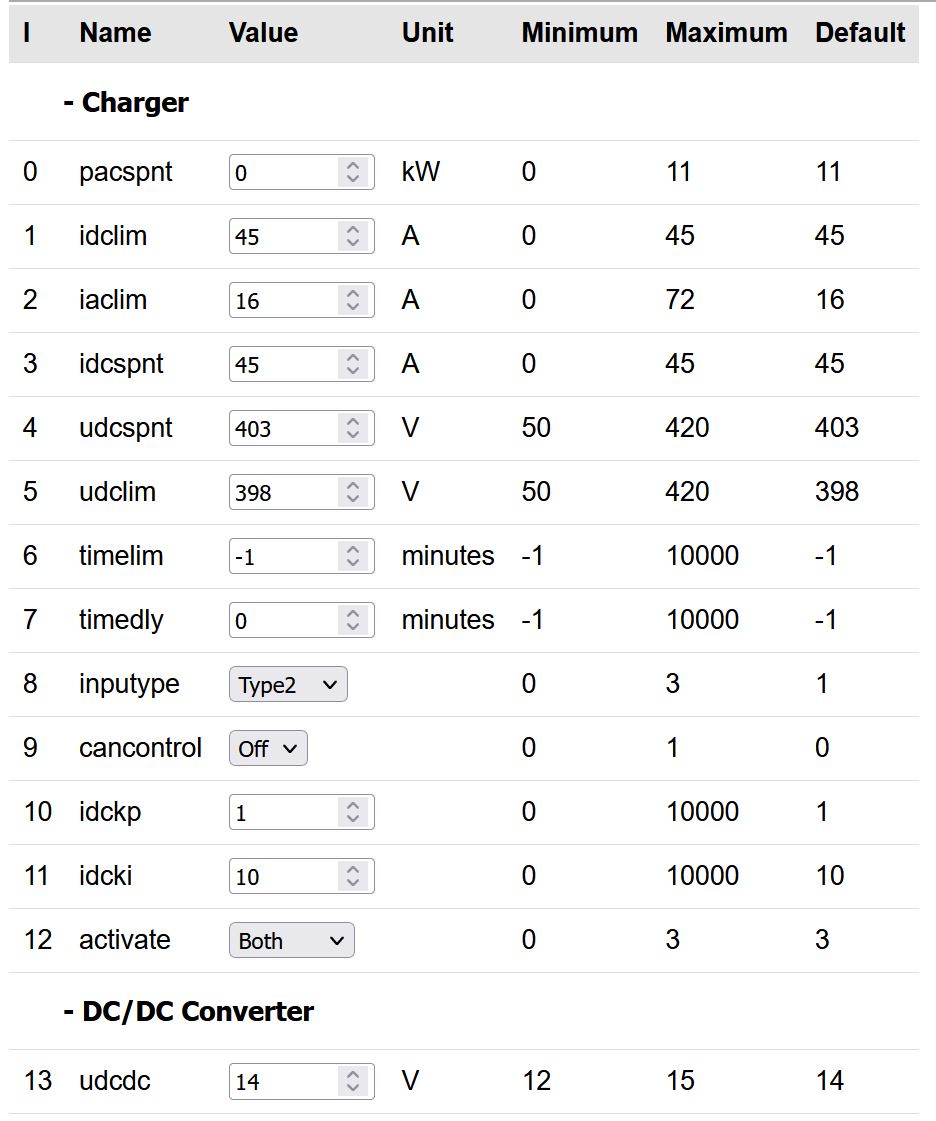Click the Name column header
This screenshot has height=1121, width=936.
pos(115,33)
